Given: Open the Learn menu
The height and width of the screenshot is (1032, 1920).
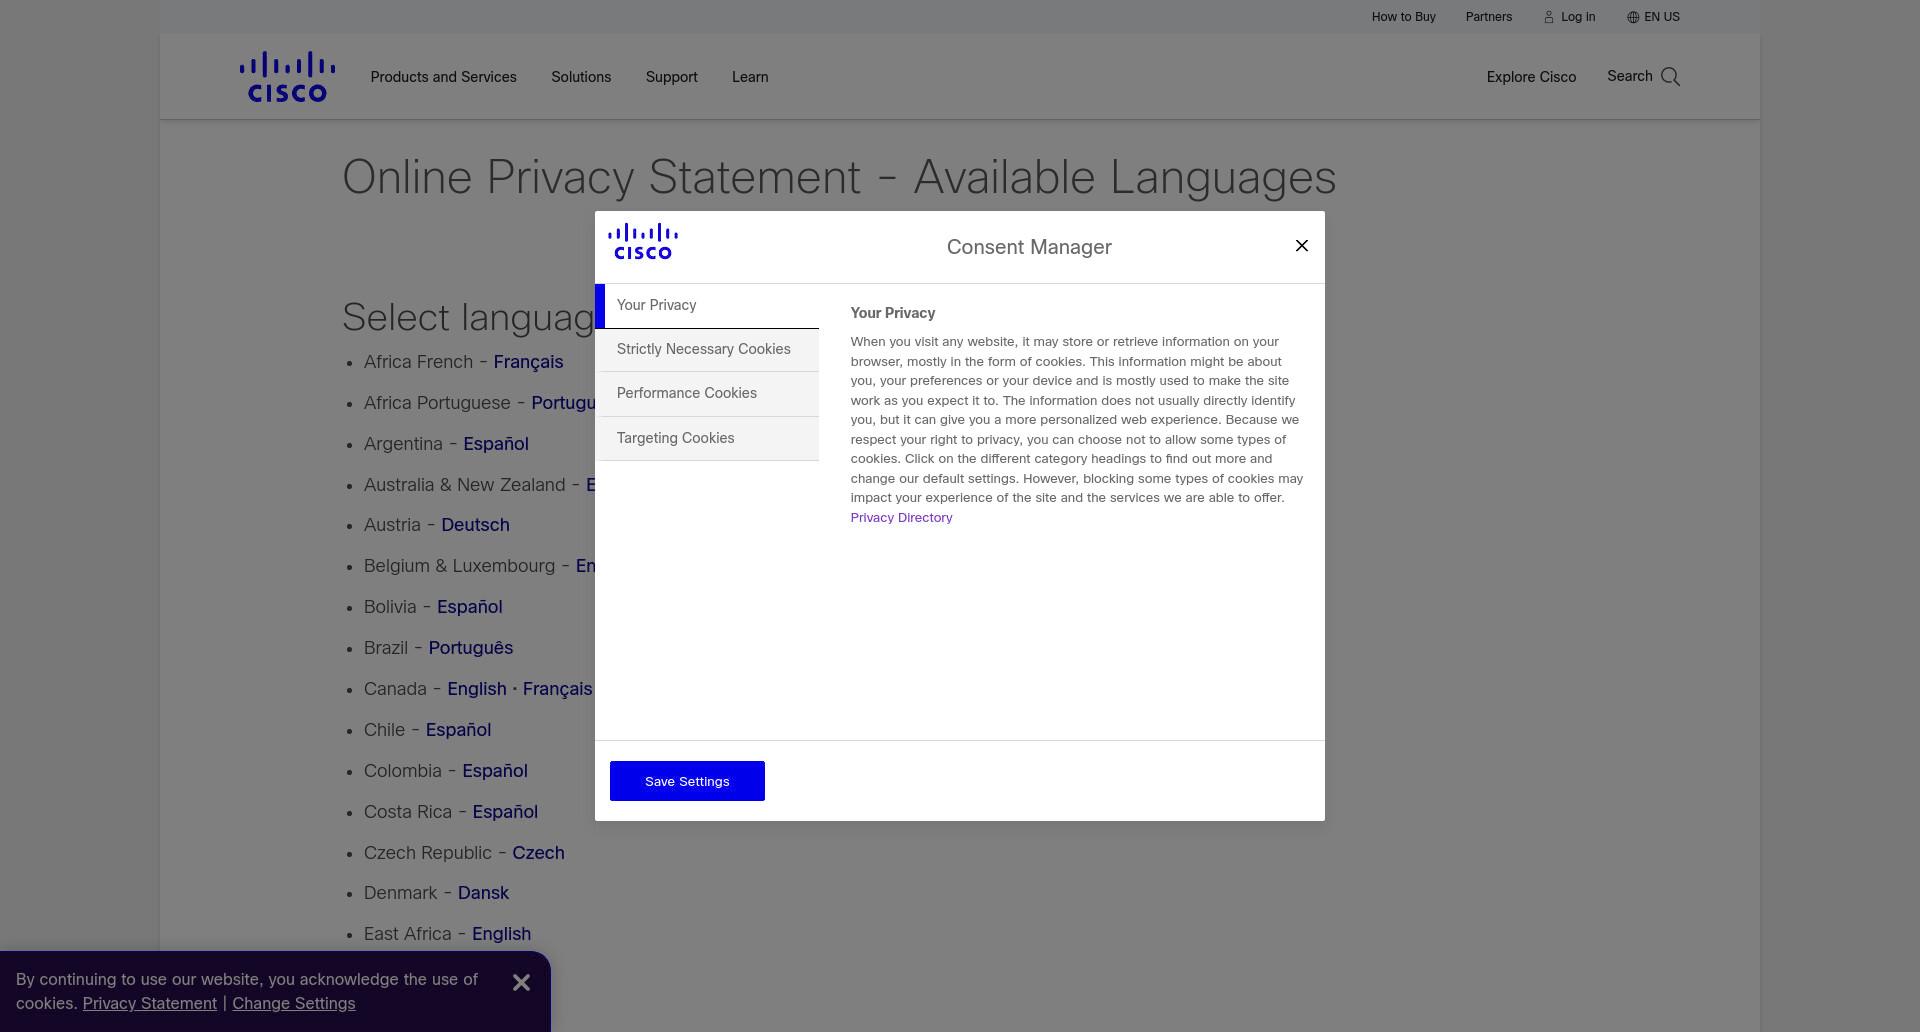Looking at the screenshot, I should (750, 77).
